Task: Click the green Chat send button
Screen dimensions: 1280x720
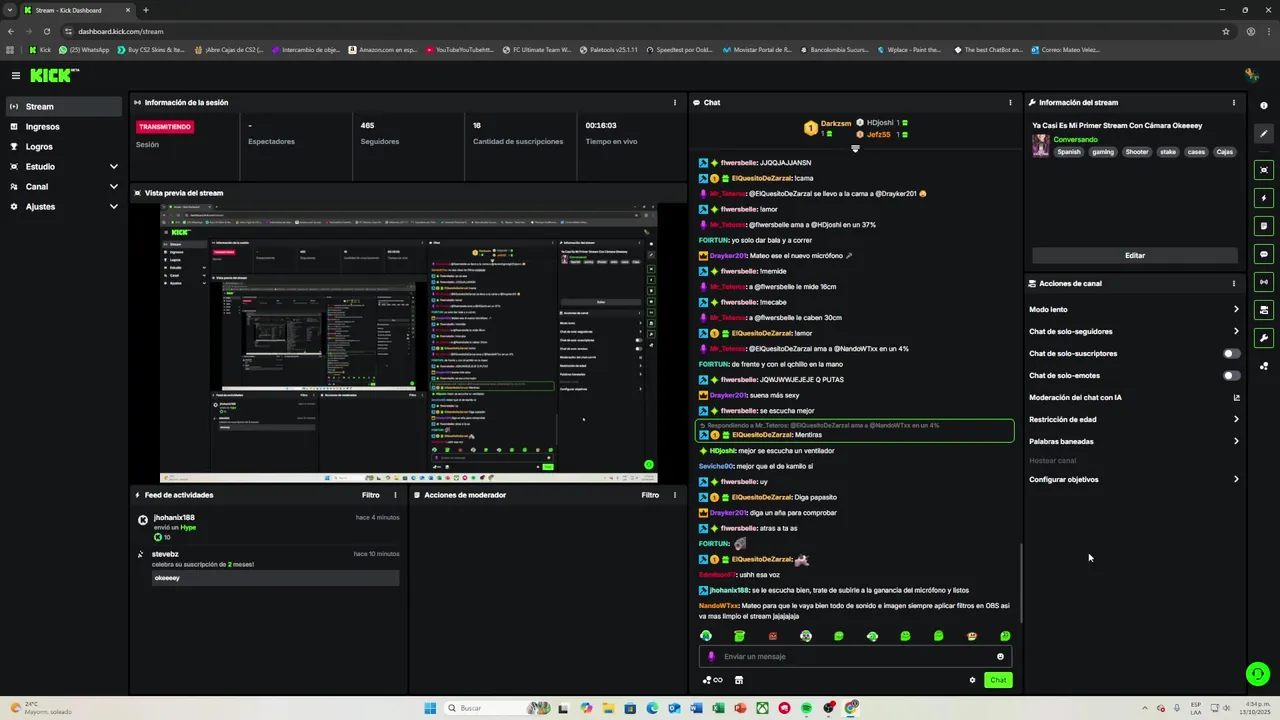Action: click(x=998, y=680)
